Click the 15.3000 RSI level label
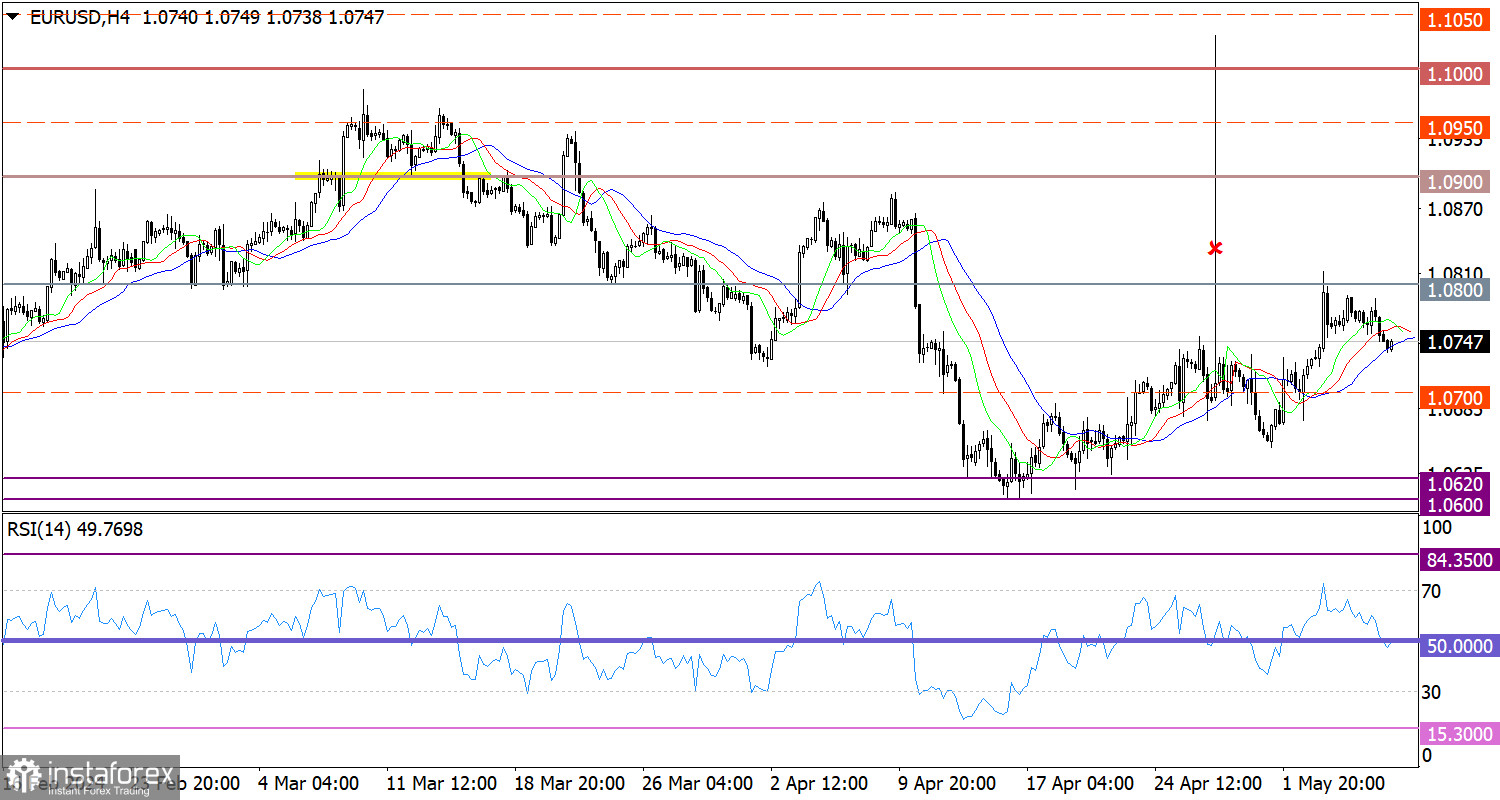The width and height of the screenshot is (1500, 800). [1459, 734]
